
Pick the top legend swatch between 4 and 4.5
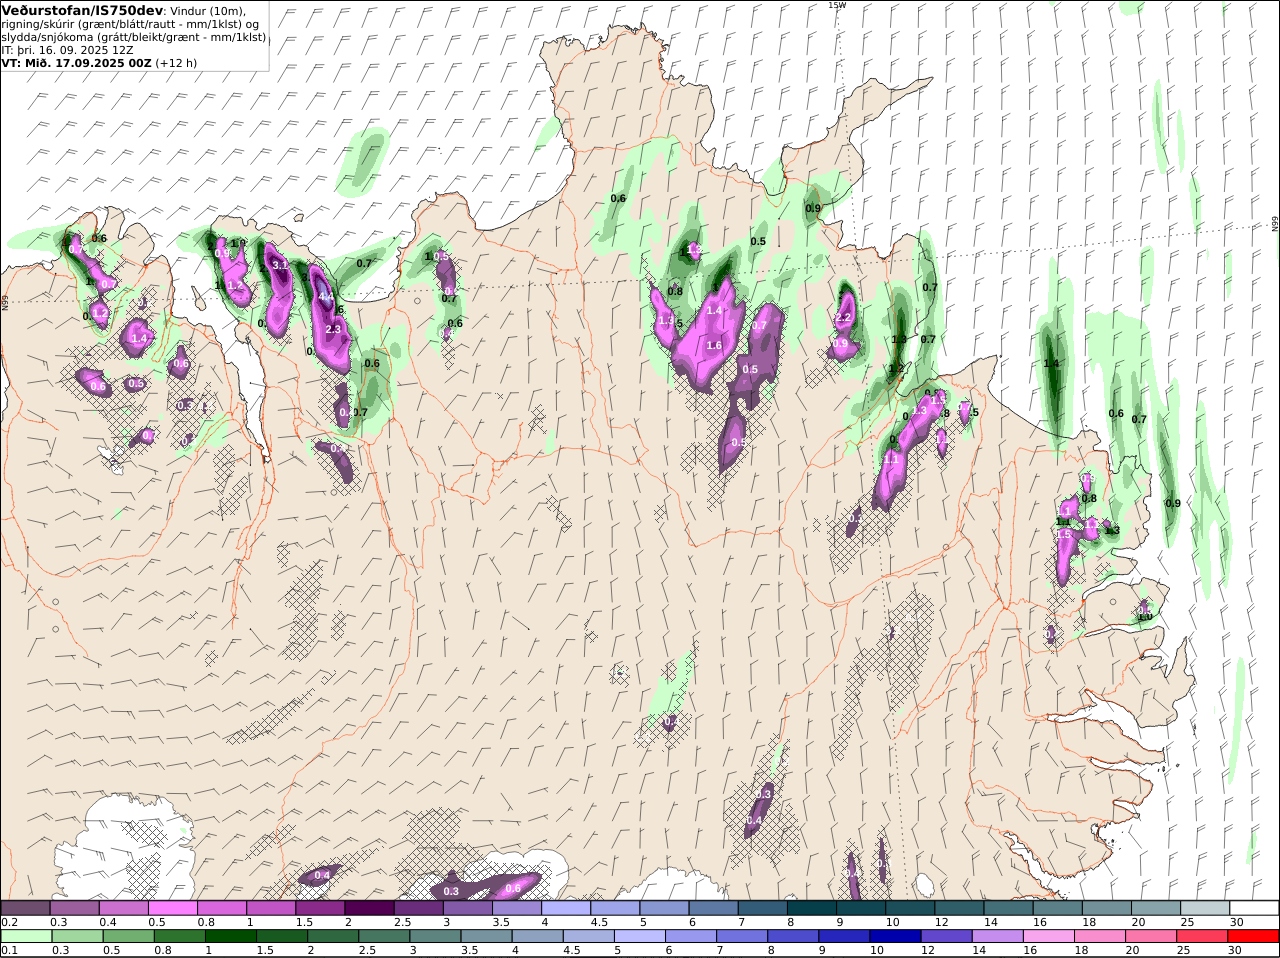(566, 908)
